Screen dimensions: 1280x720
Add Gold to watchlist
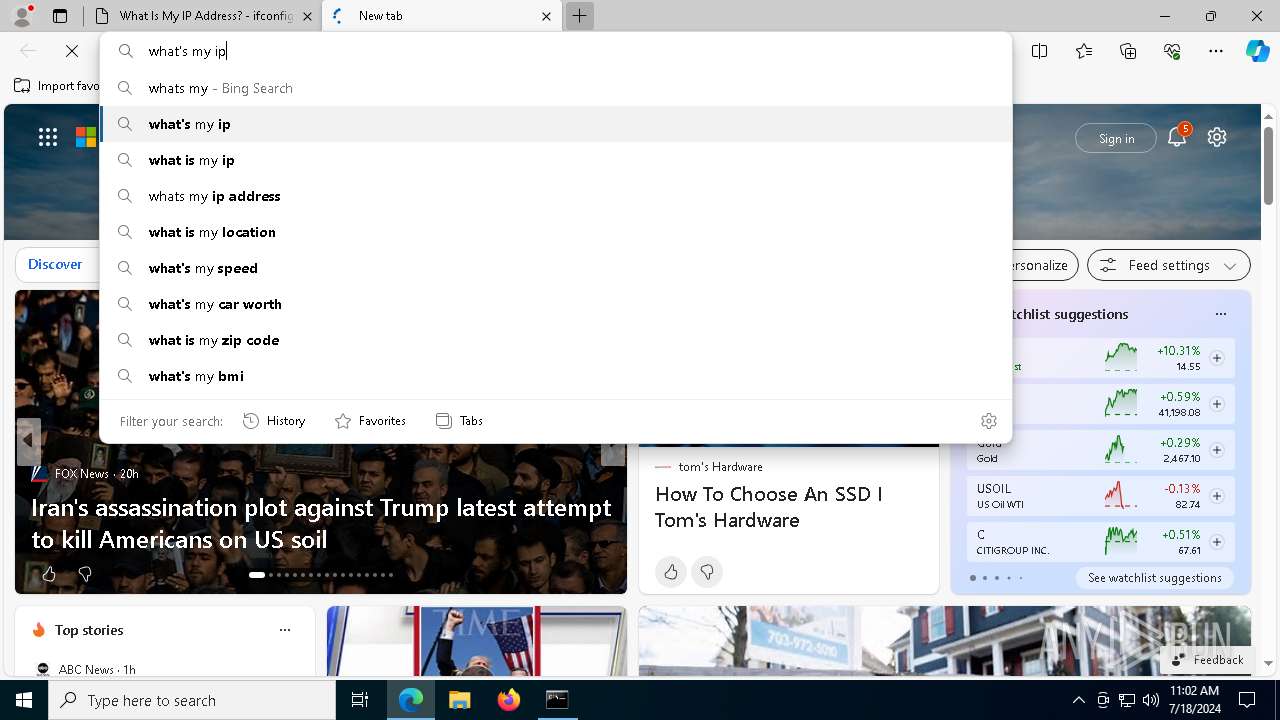[x=1217, y=450]
